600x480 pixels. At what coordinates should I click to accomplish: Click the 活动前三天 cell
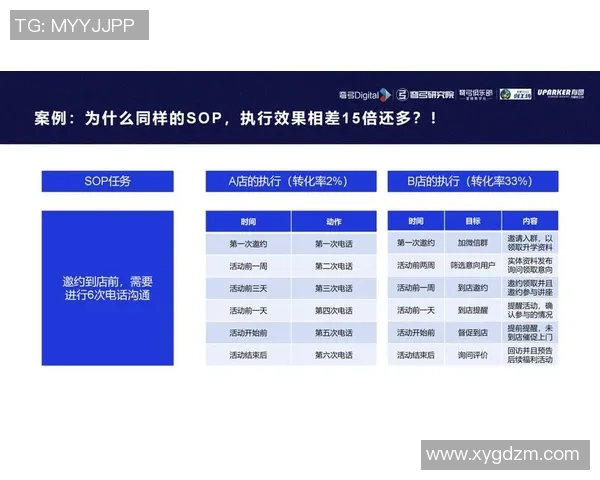248,288
